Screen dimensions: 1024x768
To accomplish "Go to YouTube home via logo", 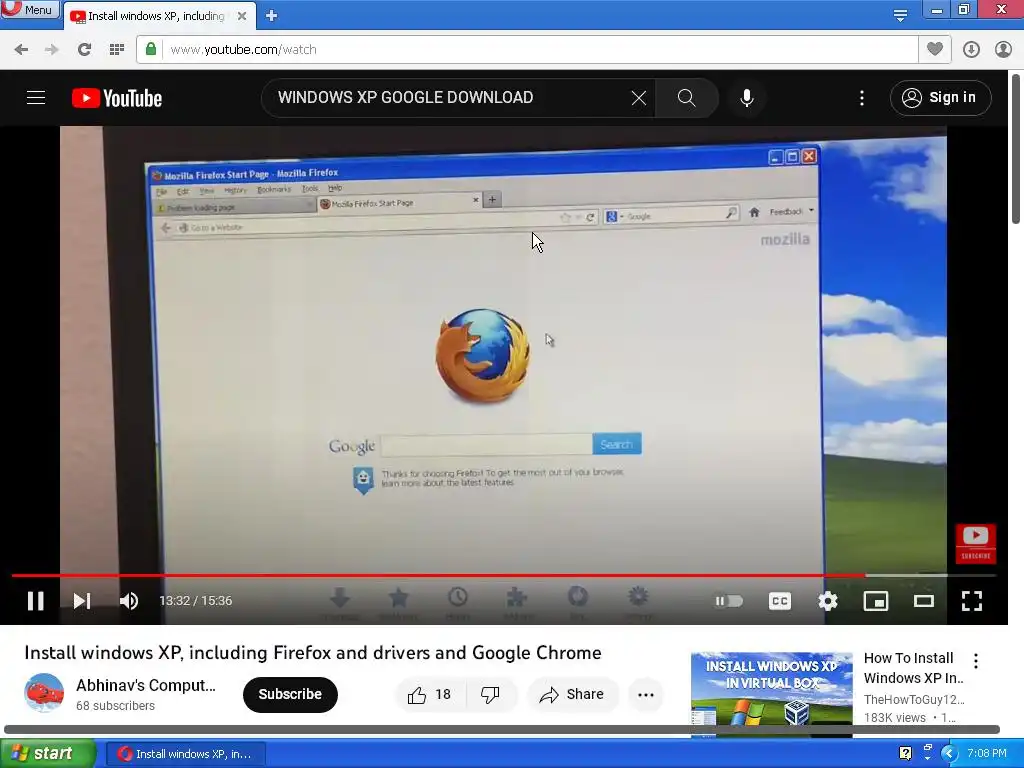I will (x=117, y=98).
